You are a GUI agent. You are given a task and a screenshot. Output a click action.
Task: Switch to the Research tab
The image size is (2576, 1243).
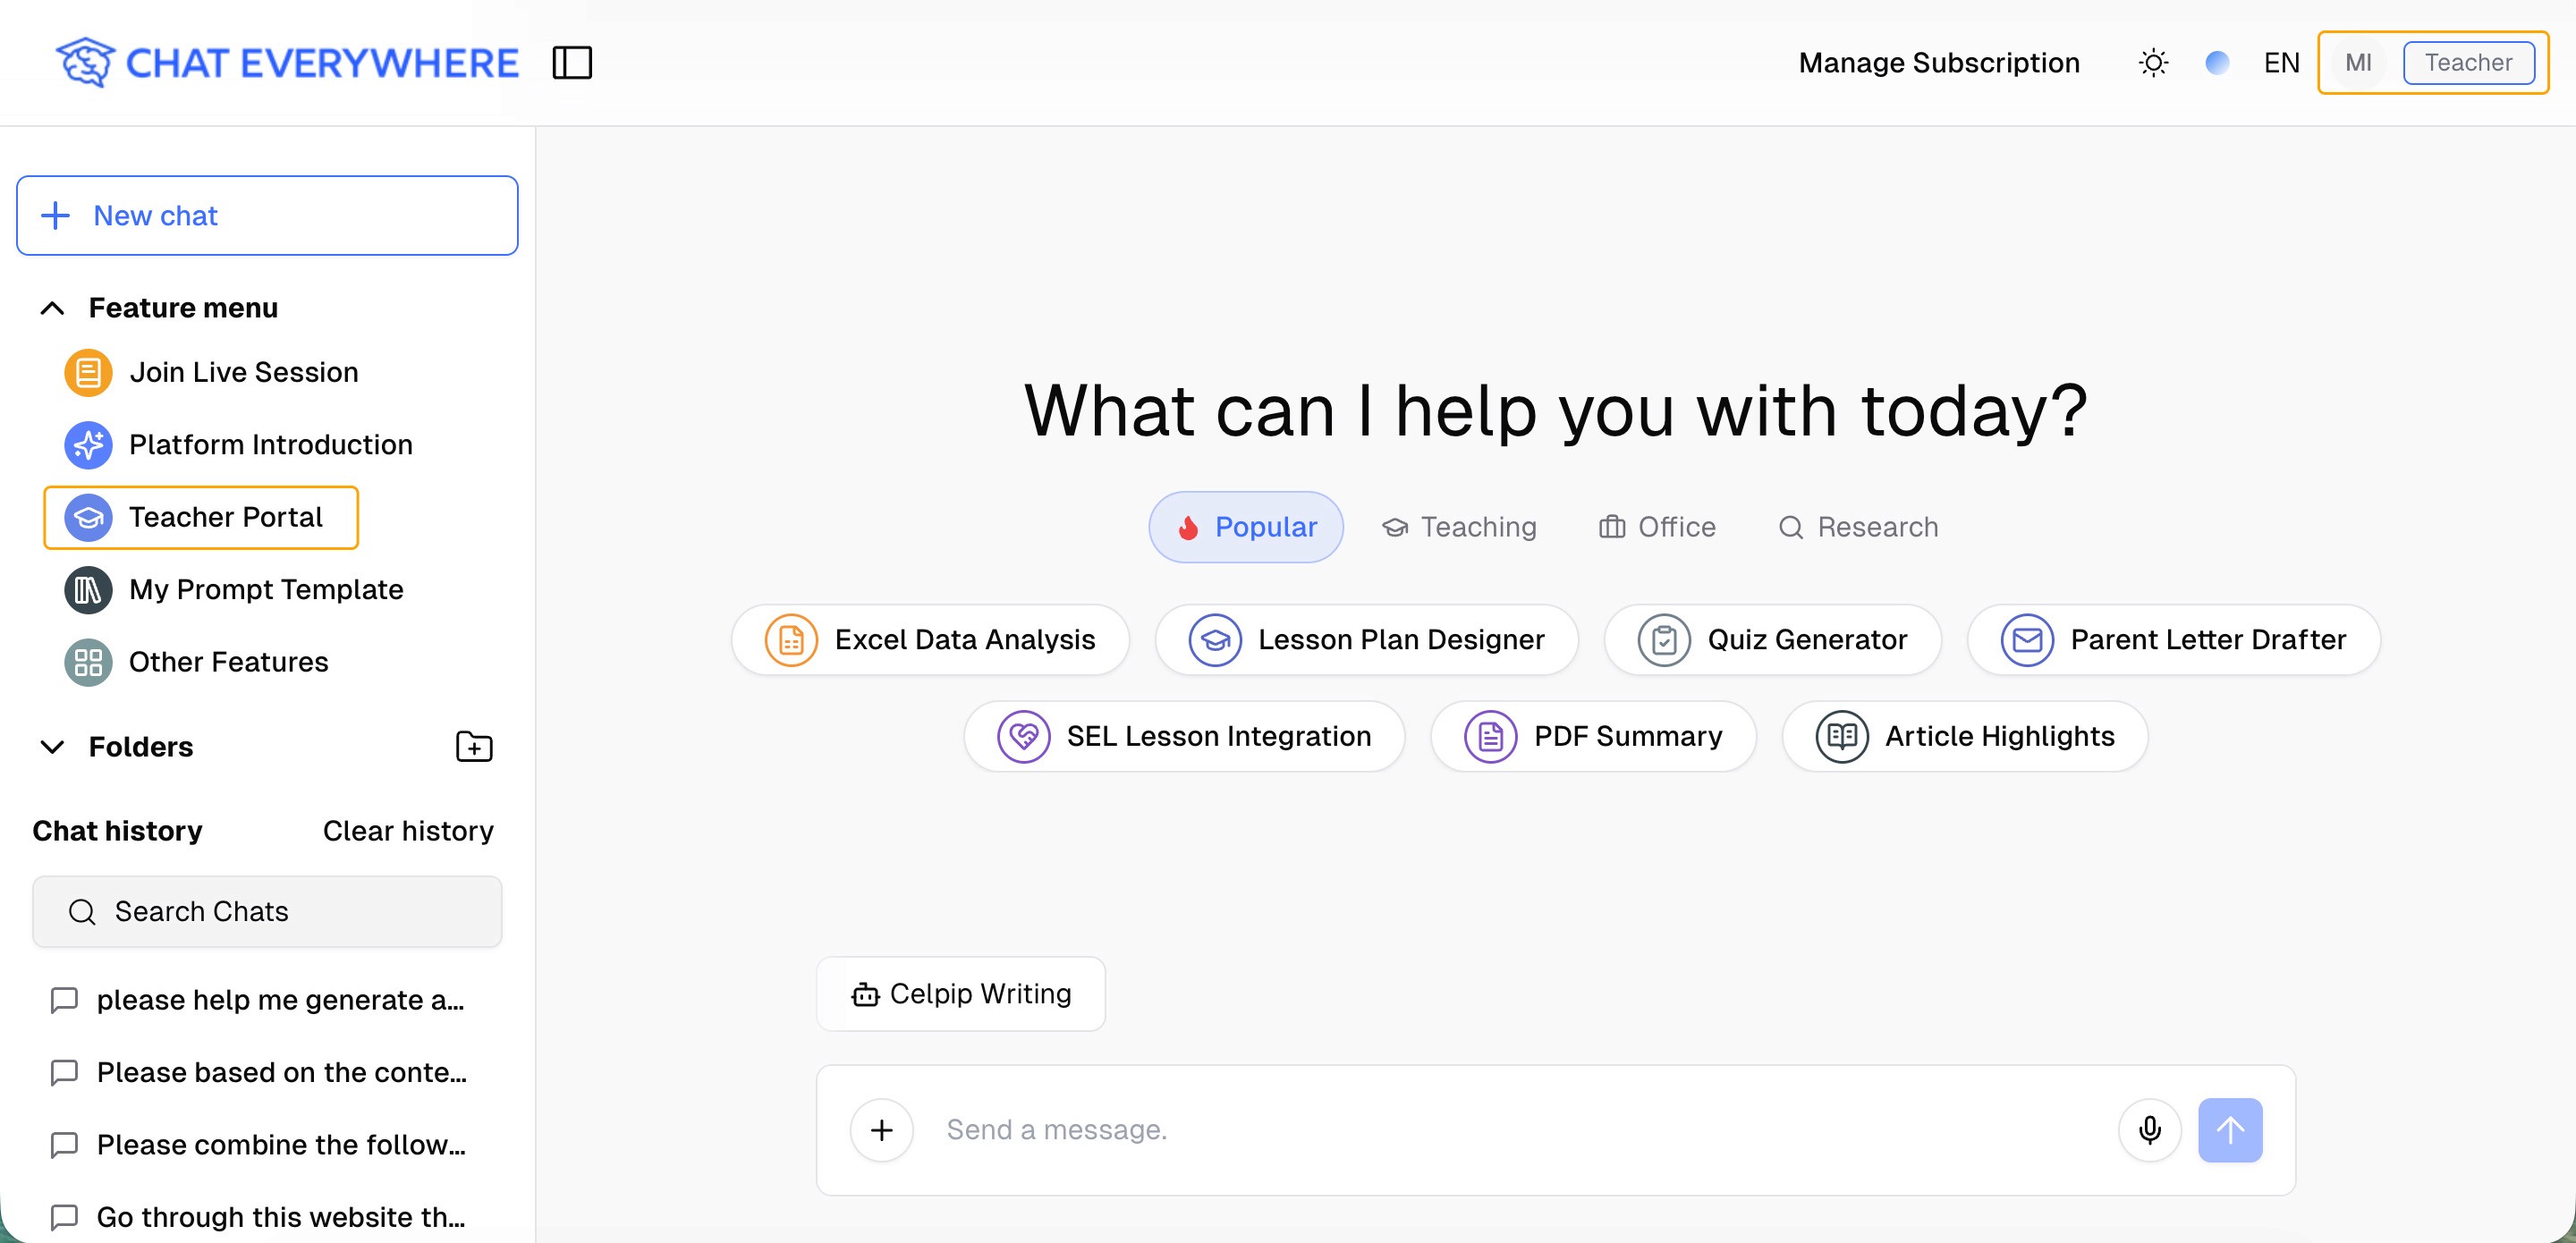pyautogui.click(x=1858, y=527)
